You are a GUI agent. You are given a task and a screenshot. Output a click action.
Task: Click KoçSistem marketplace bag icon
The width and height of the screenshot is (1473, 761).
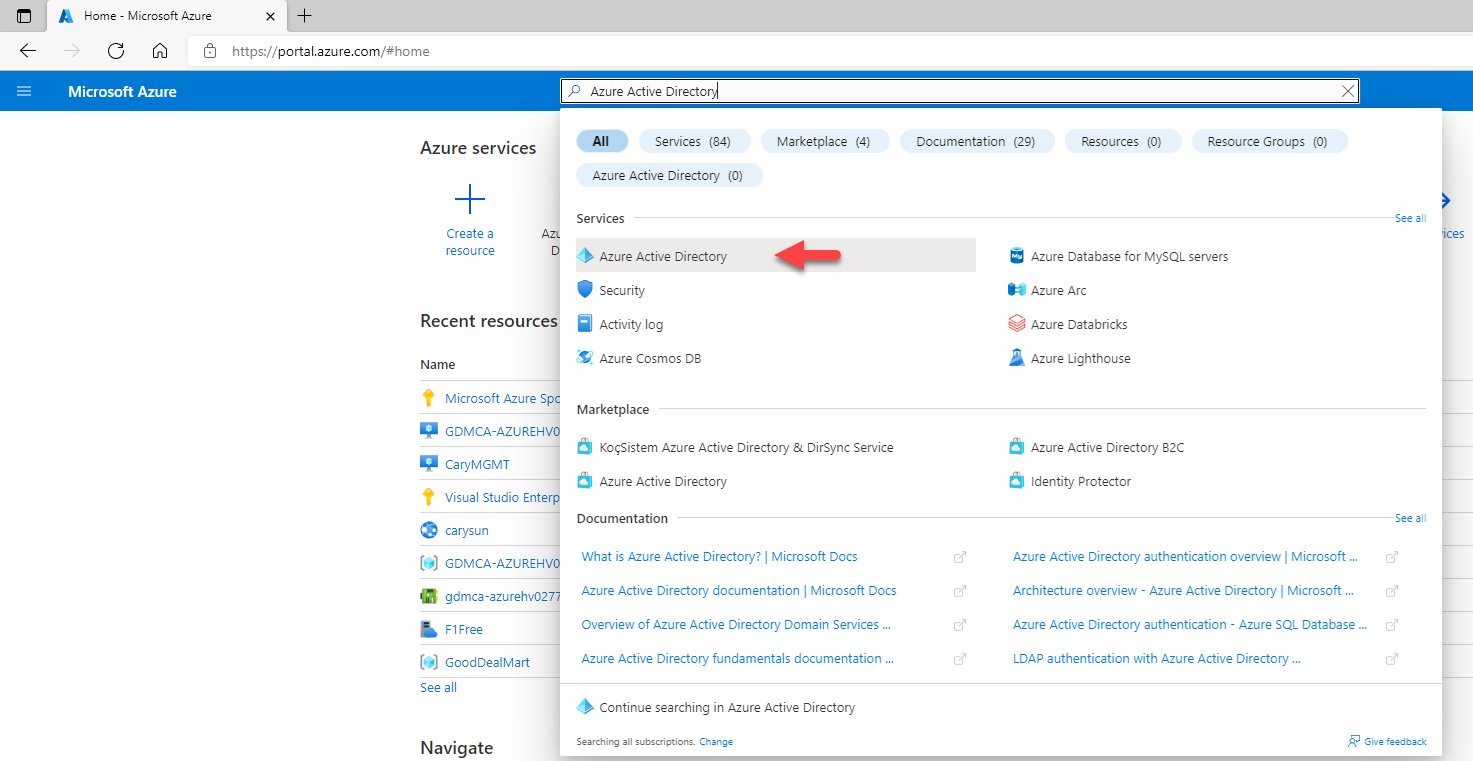pos(585,447)
